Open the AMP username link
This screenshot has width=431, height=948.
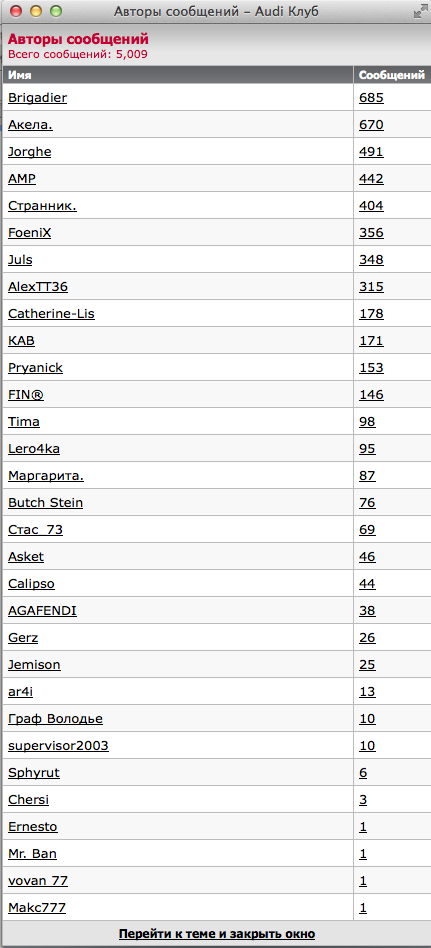[22, 179]
